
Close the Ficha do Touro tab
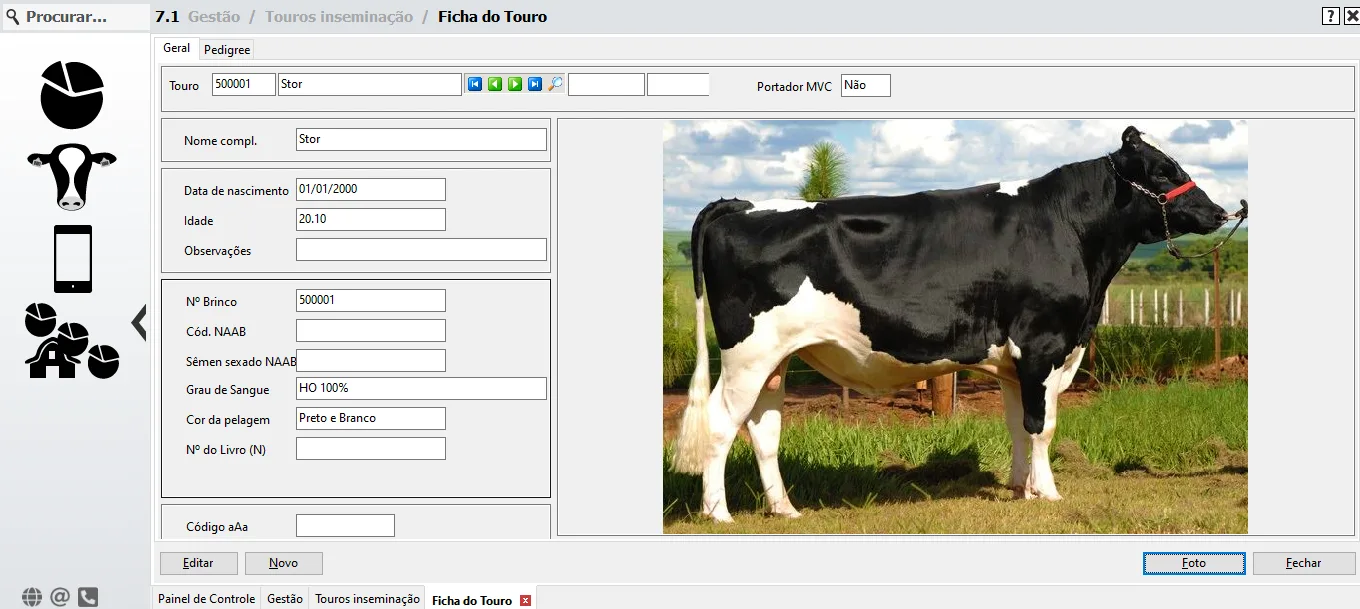(x=525, y=601)
